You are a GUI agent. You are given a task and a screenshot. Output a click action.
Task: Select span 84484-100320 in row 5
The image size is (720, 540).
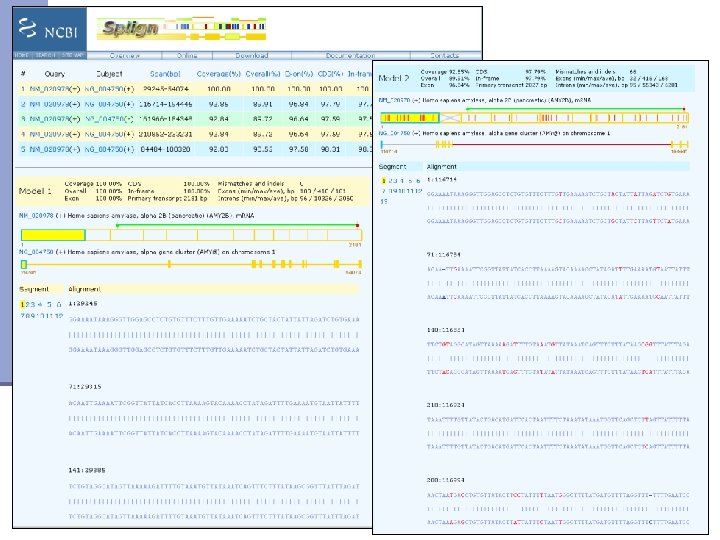165,149
